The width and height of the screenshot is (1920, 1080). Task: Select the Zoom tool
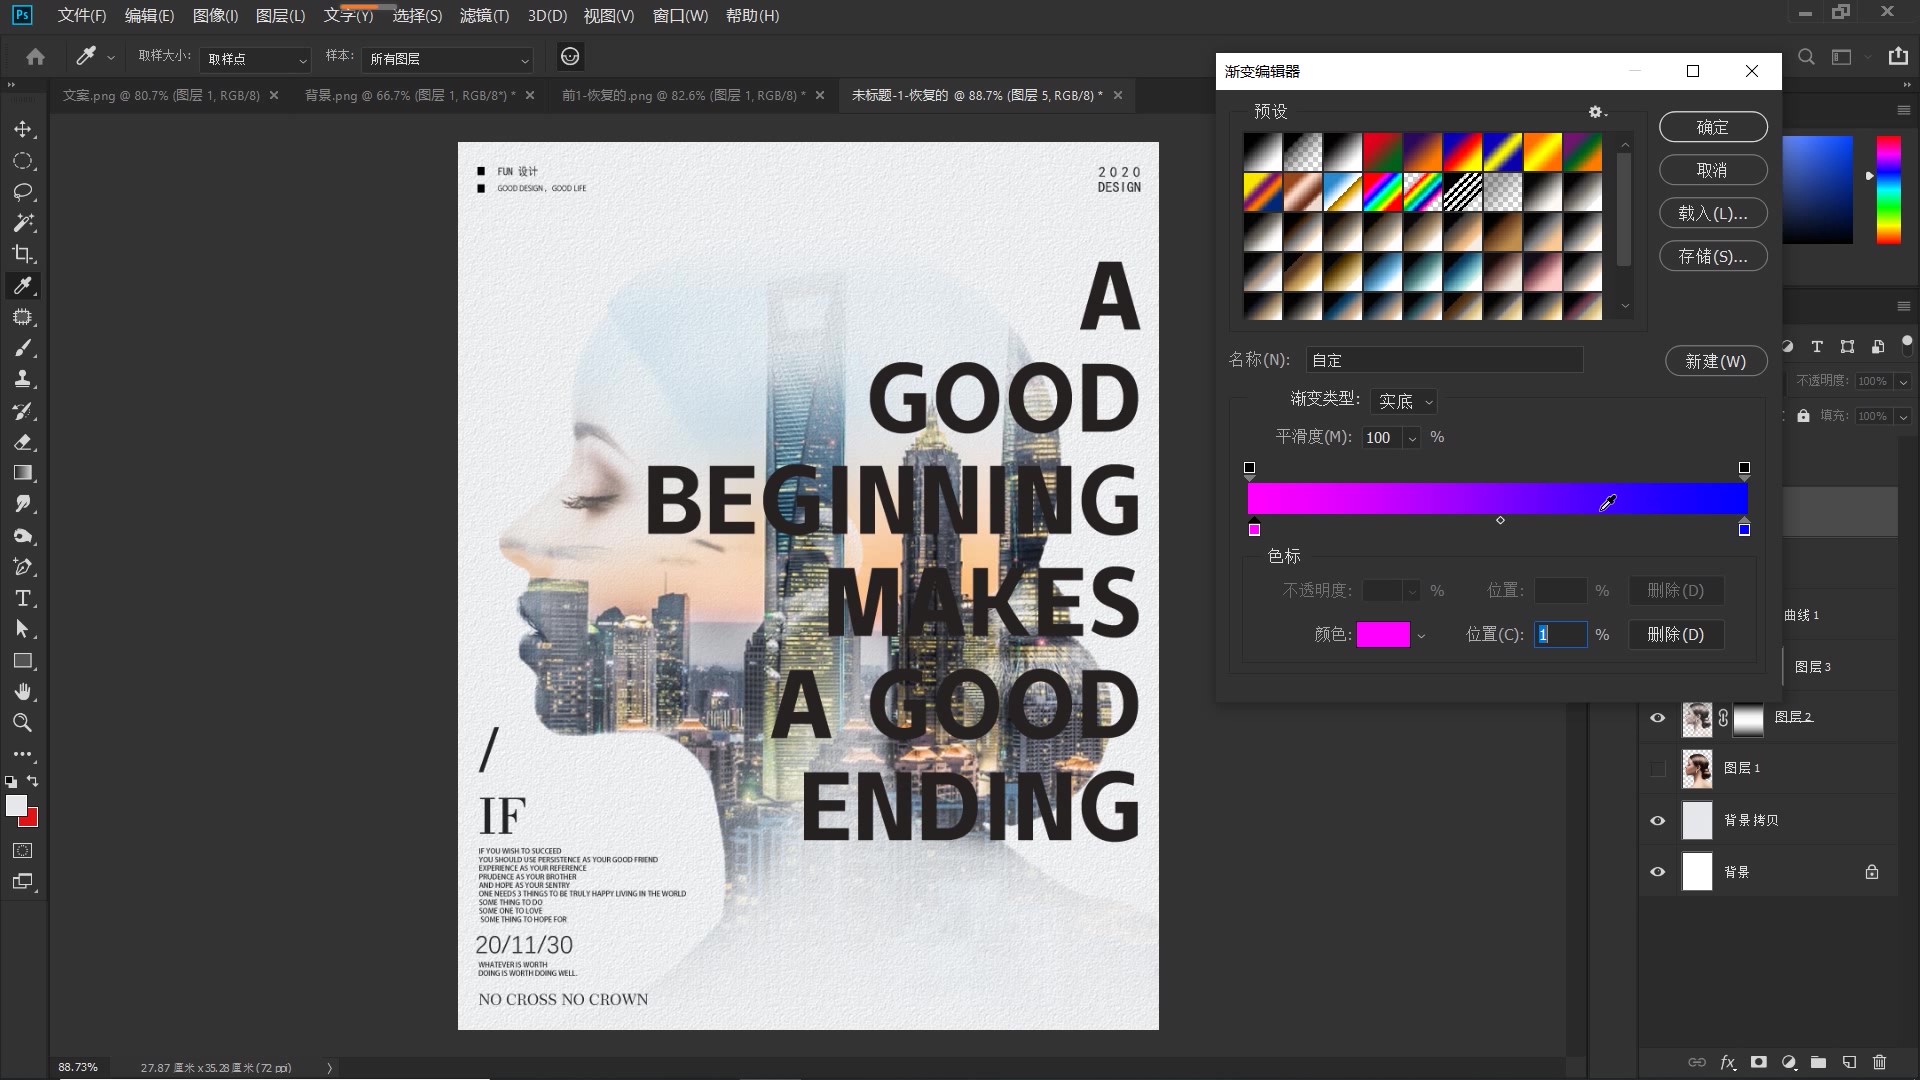pos(23,723)
